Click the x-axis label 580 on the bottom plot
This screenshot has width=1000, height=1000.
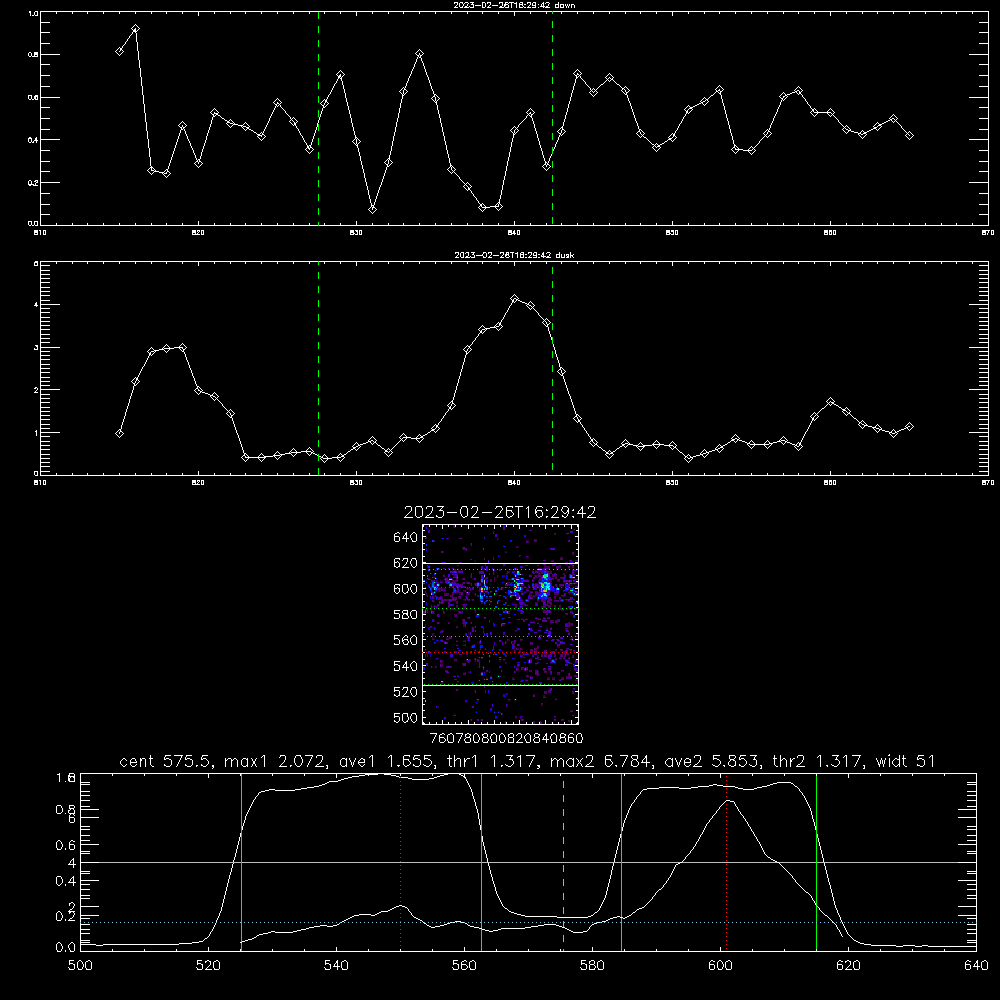592,966
